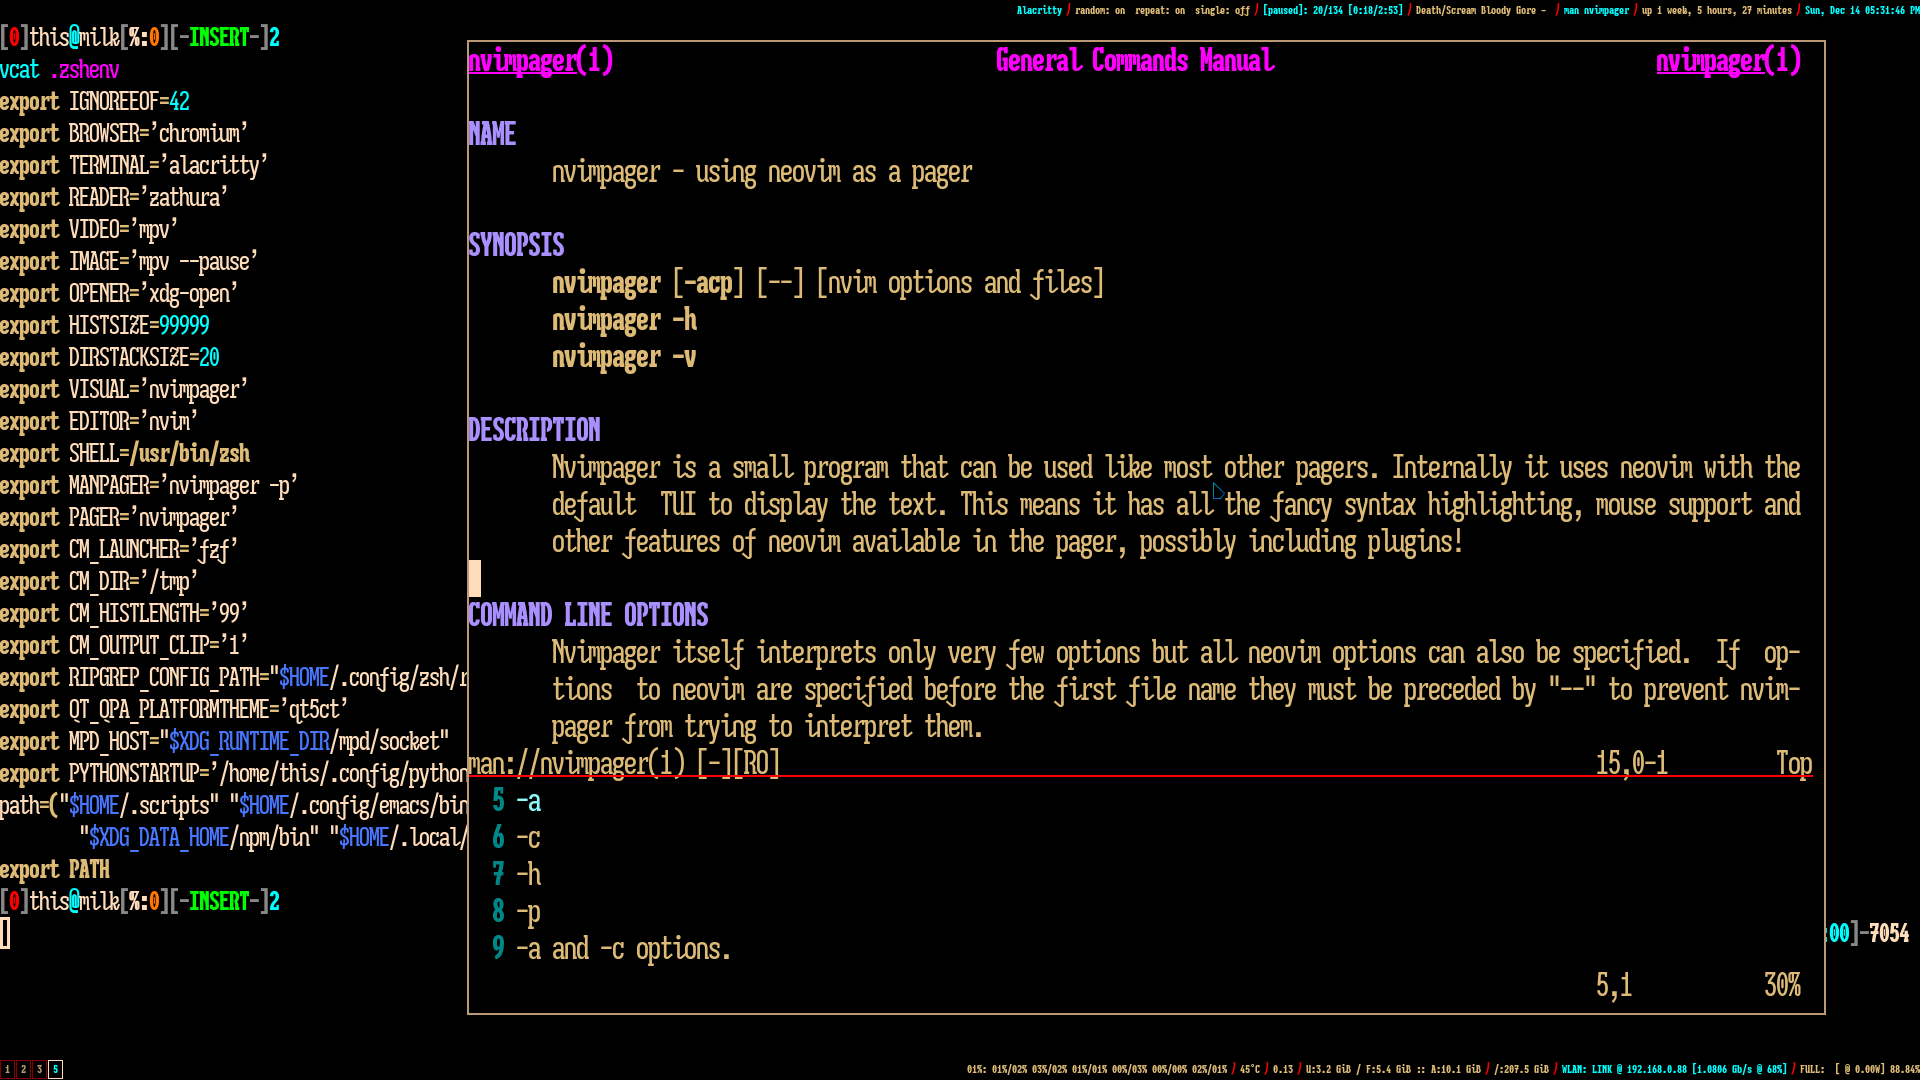Toggle the 'random: on' music setting
Image resolution: width=1920 pixels, height=1080 pixels.
(1099, 10)
